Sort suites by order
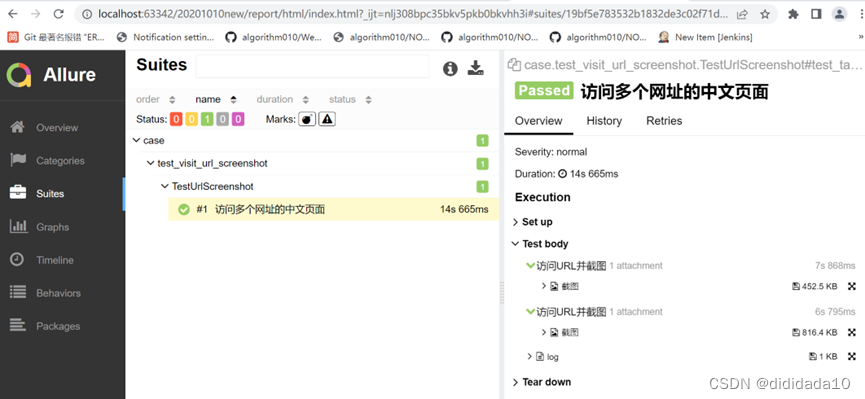This screenshot has width=865, height=399. (x=156, y=100)
